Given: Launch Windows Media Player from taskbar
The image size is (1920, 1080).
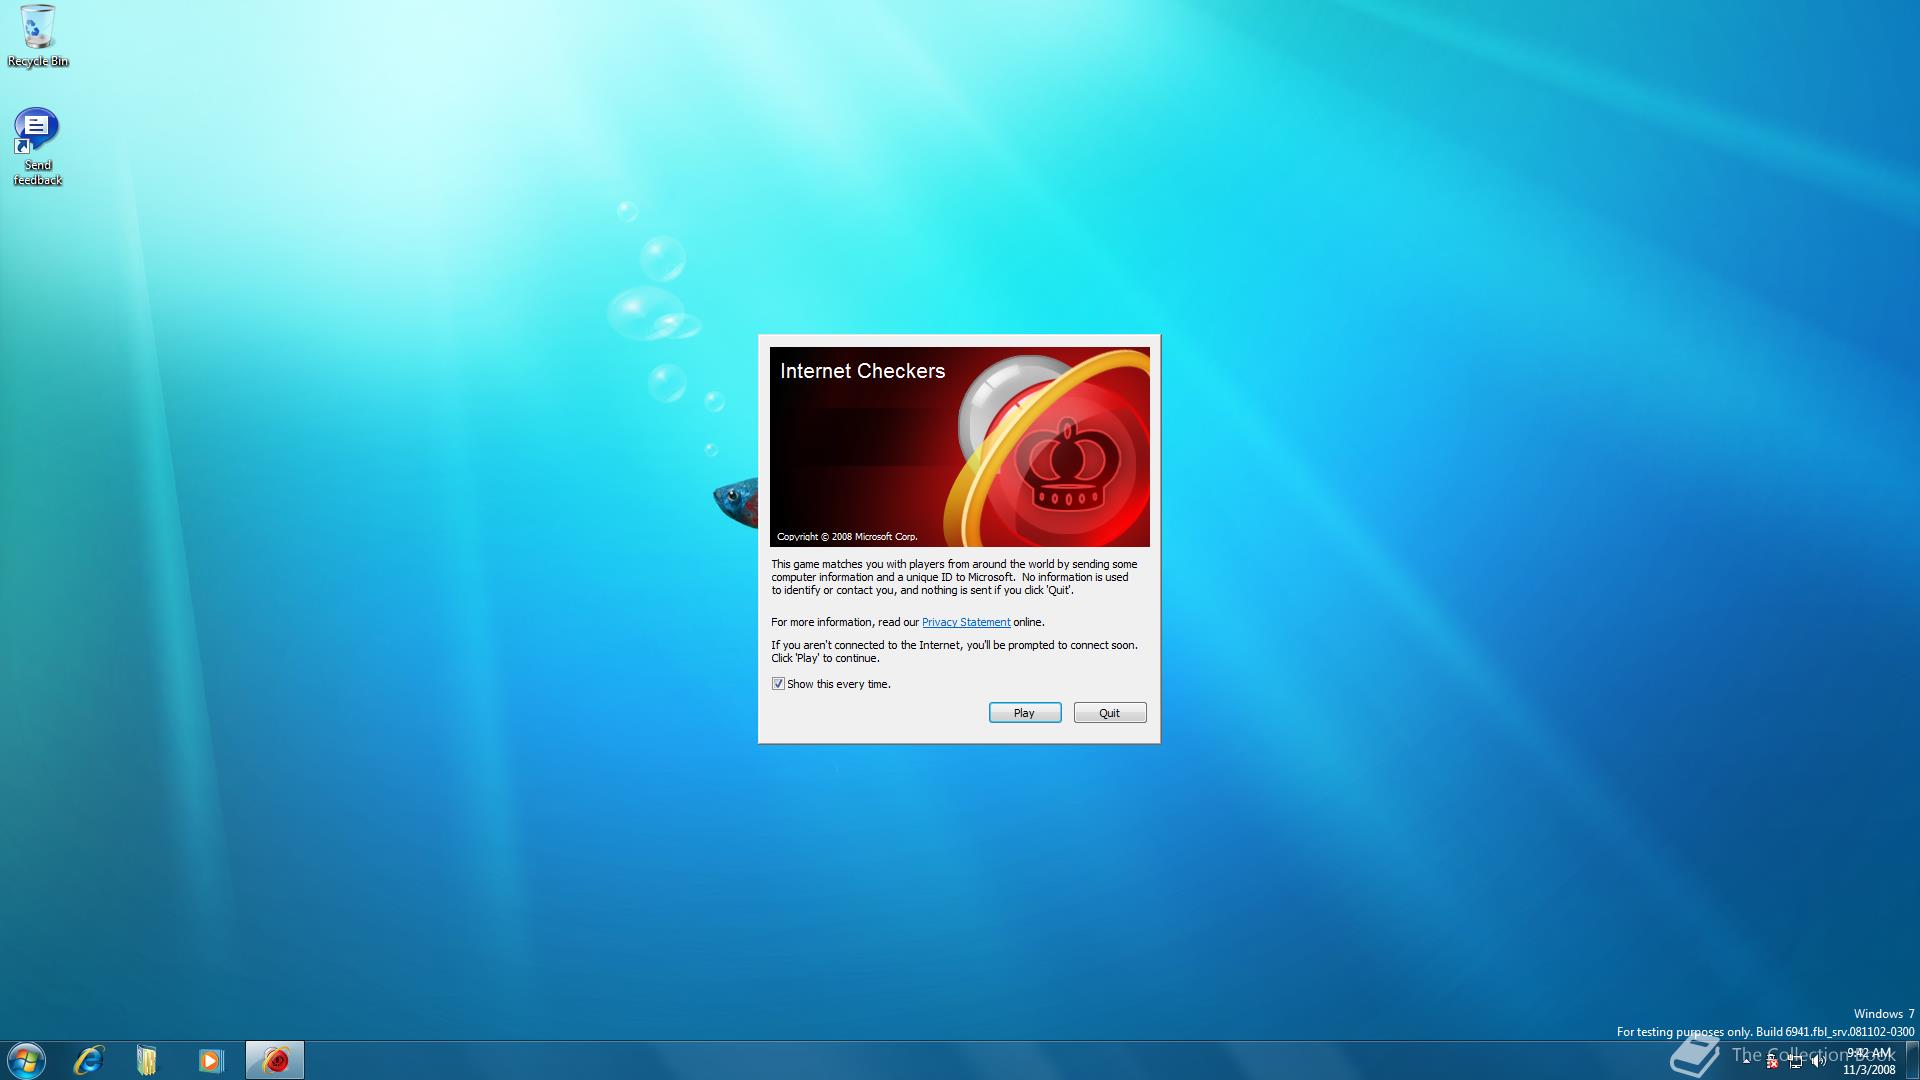Looking at the screenshot, I should [x=210, y=1060].
